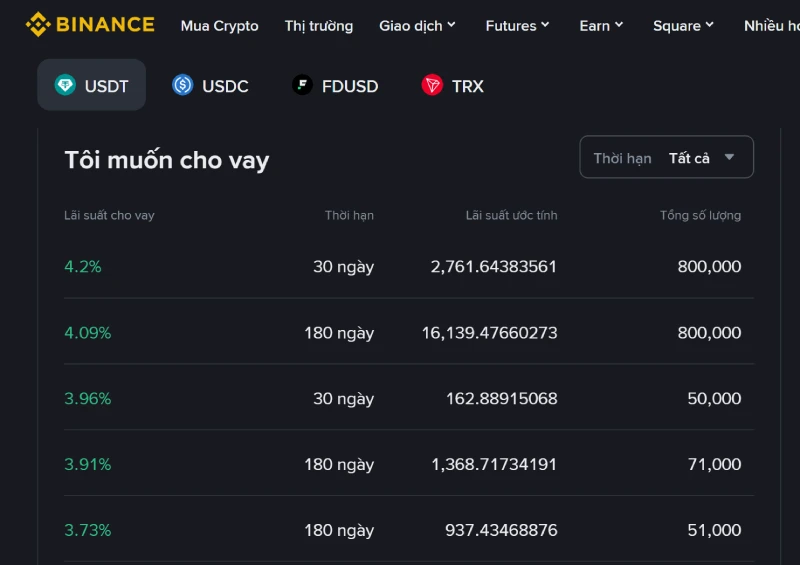Viewport: 800px width, 565px height.
Task: Go to Thị trường markets page
Action: tap(318, 26)
